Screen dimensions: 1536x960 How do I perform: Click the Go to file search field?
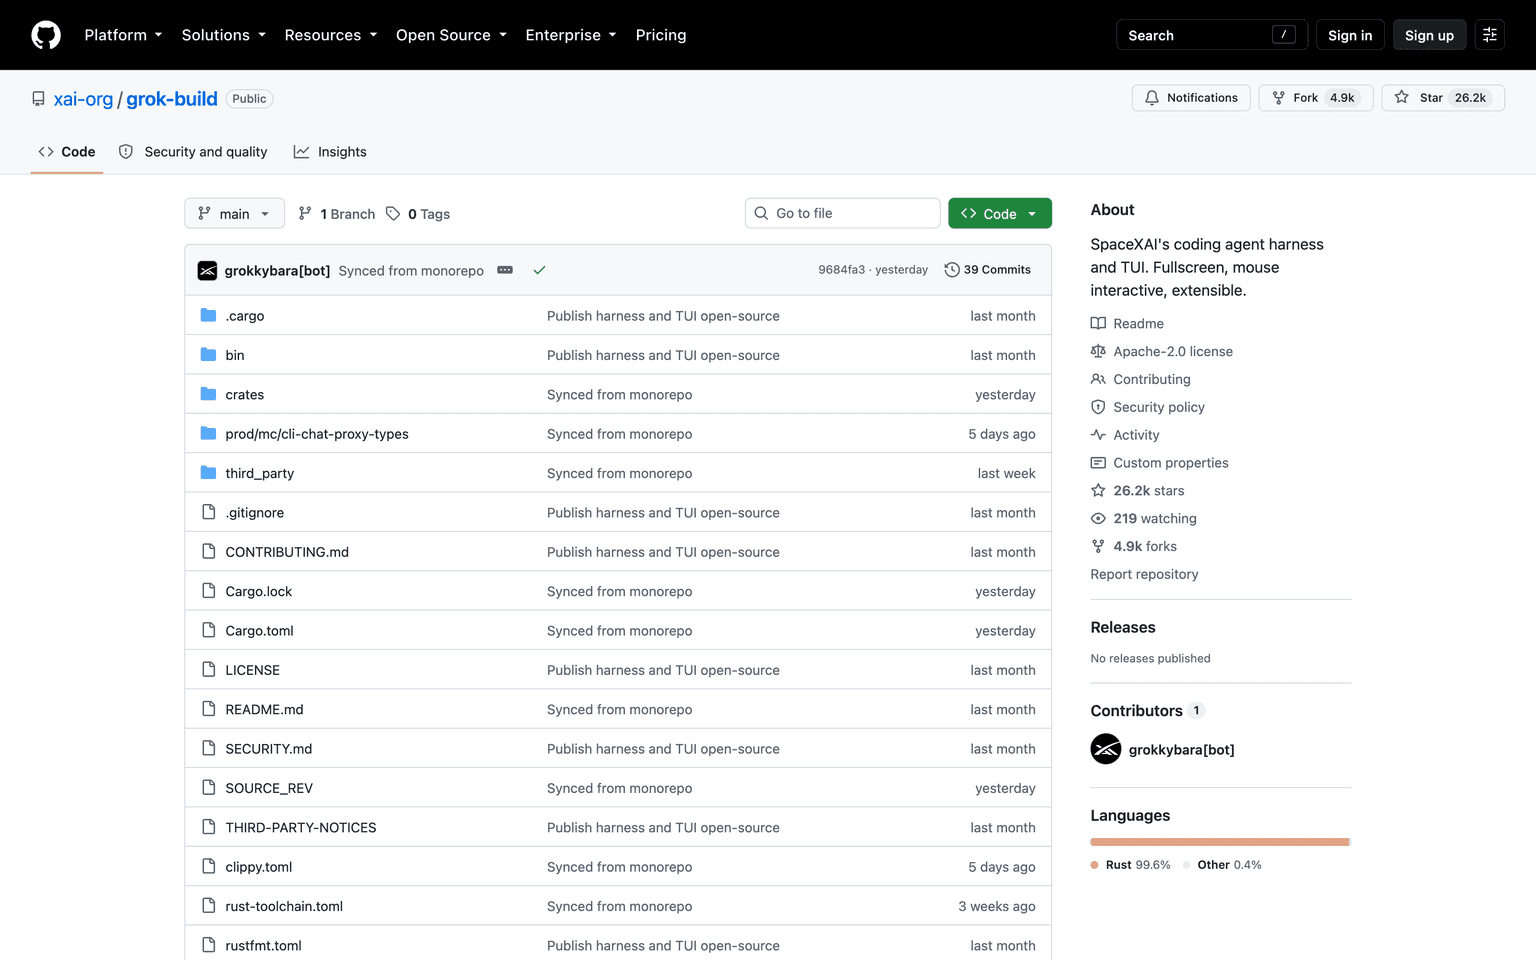click(842, 214)
